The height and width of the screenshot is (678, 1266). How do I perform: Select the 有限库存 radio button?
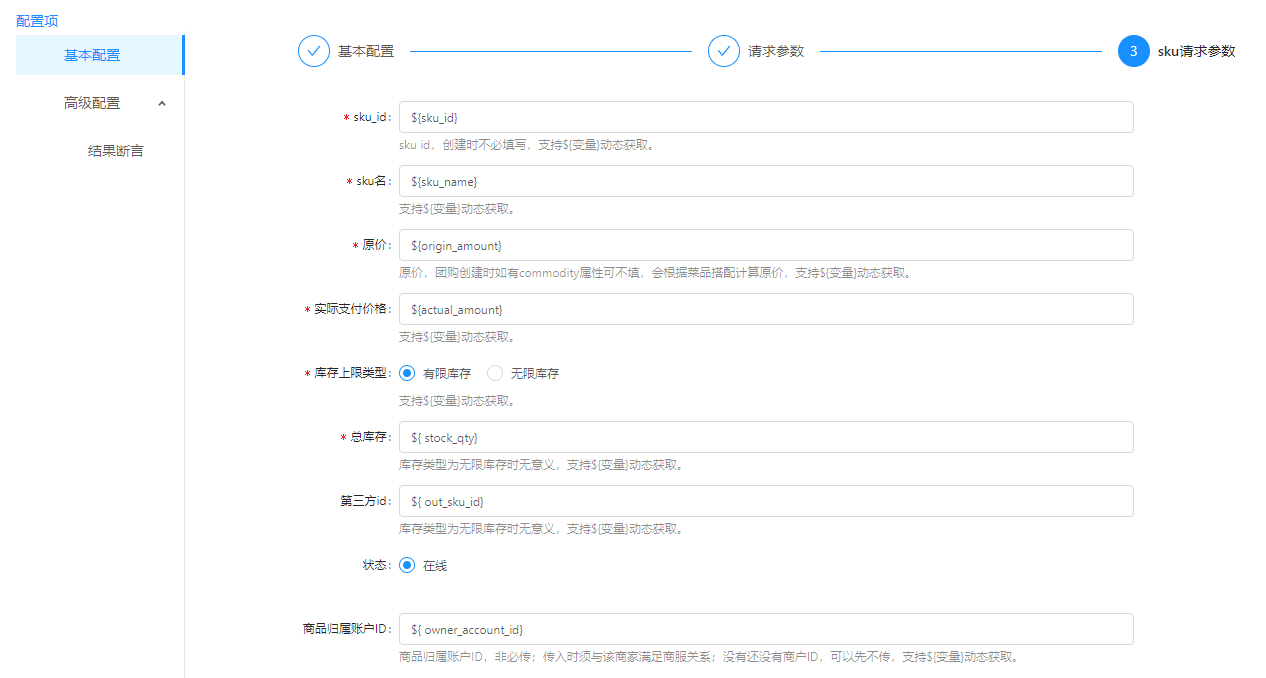(x=407, y=373)
